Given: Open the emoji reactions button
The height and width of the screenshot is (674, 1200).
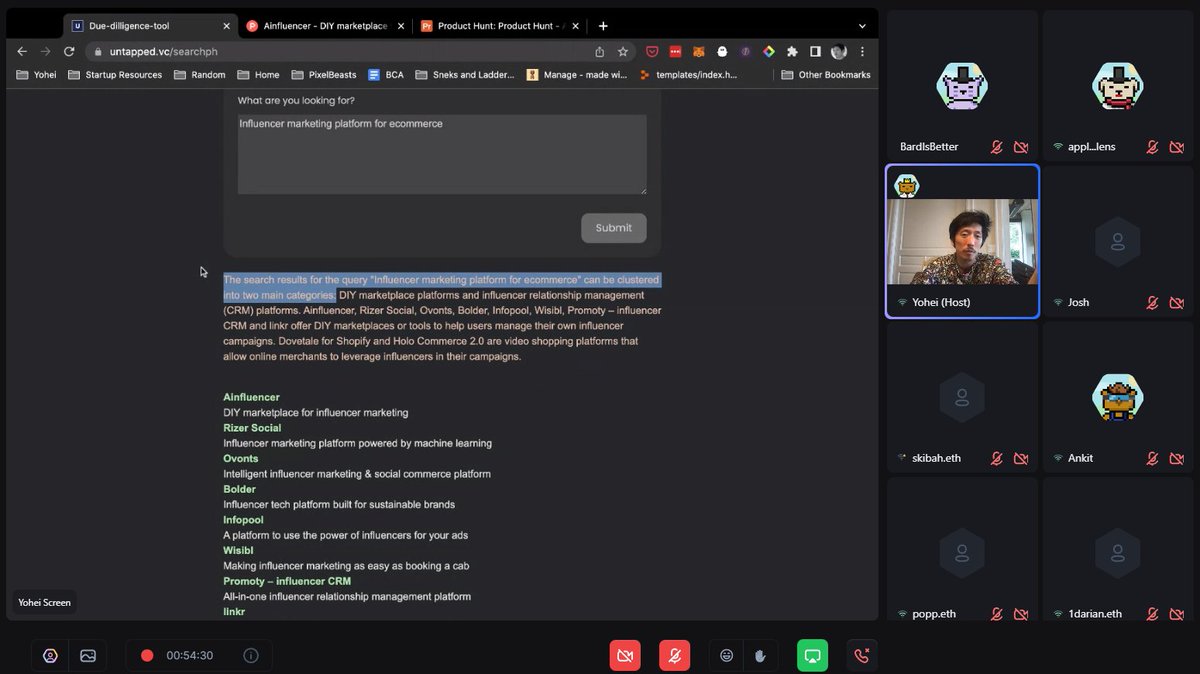Looking at the screenshot, I should click(727, 655).
